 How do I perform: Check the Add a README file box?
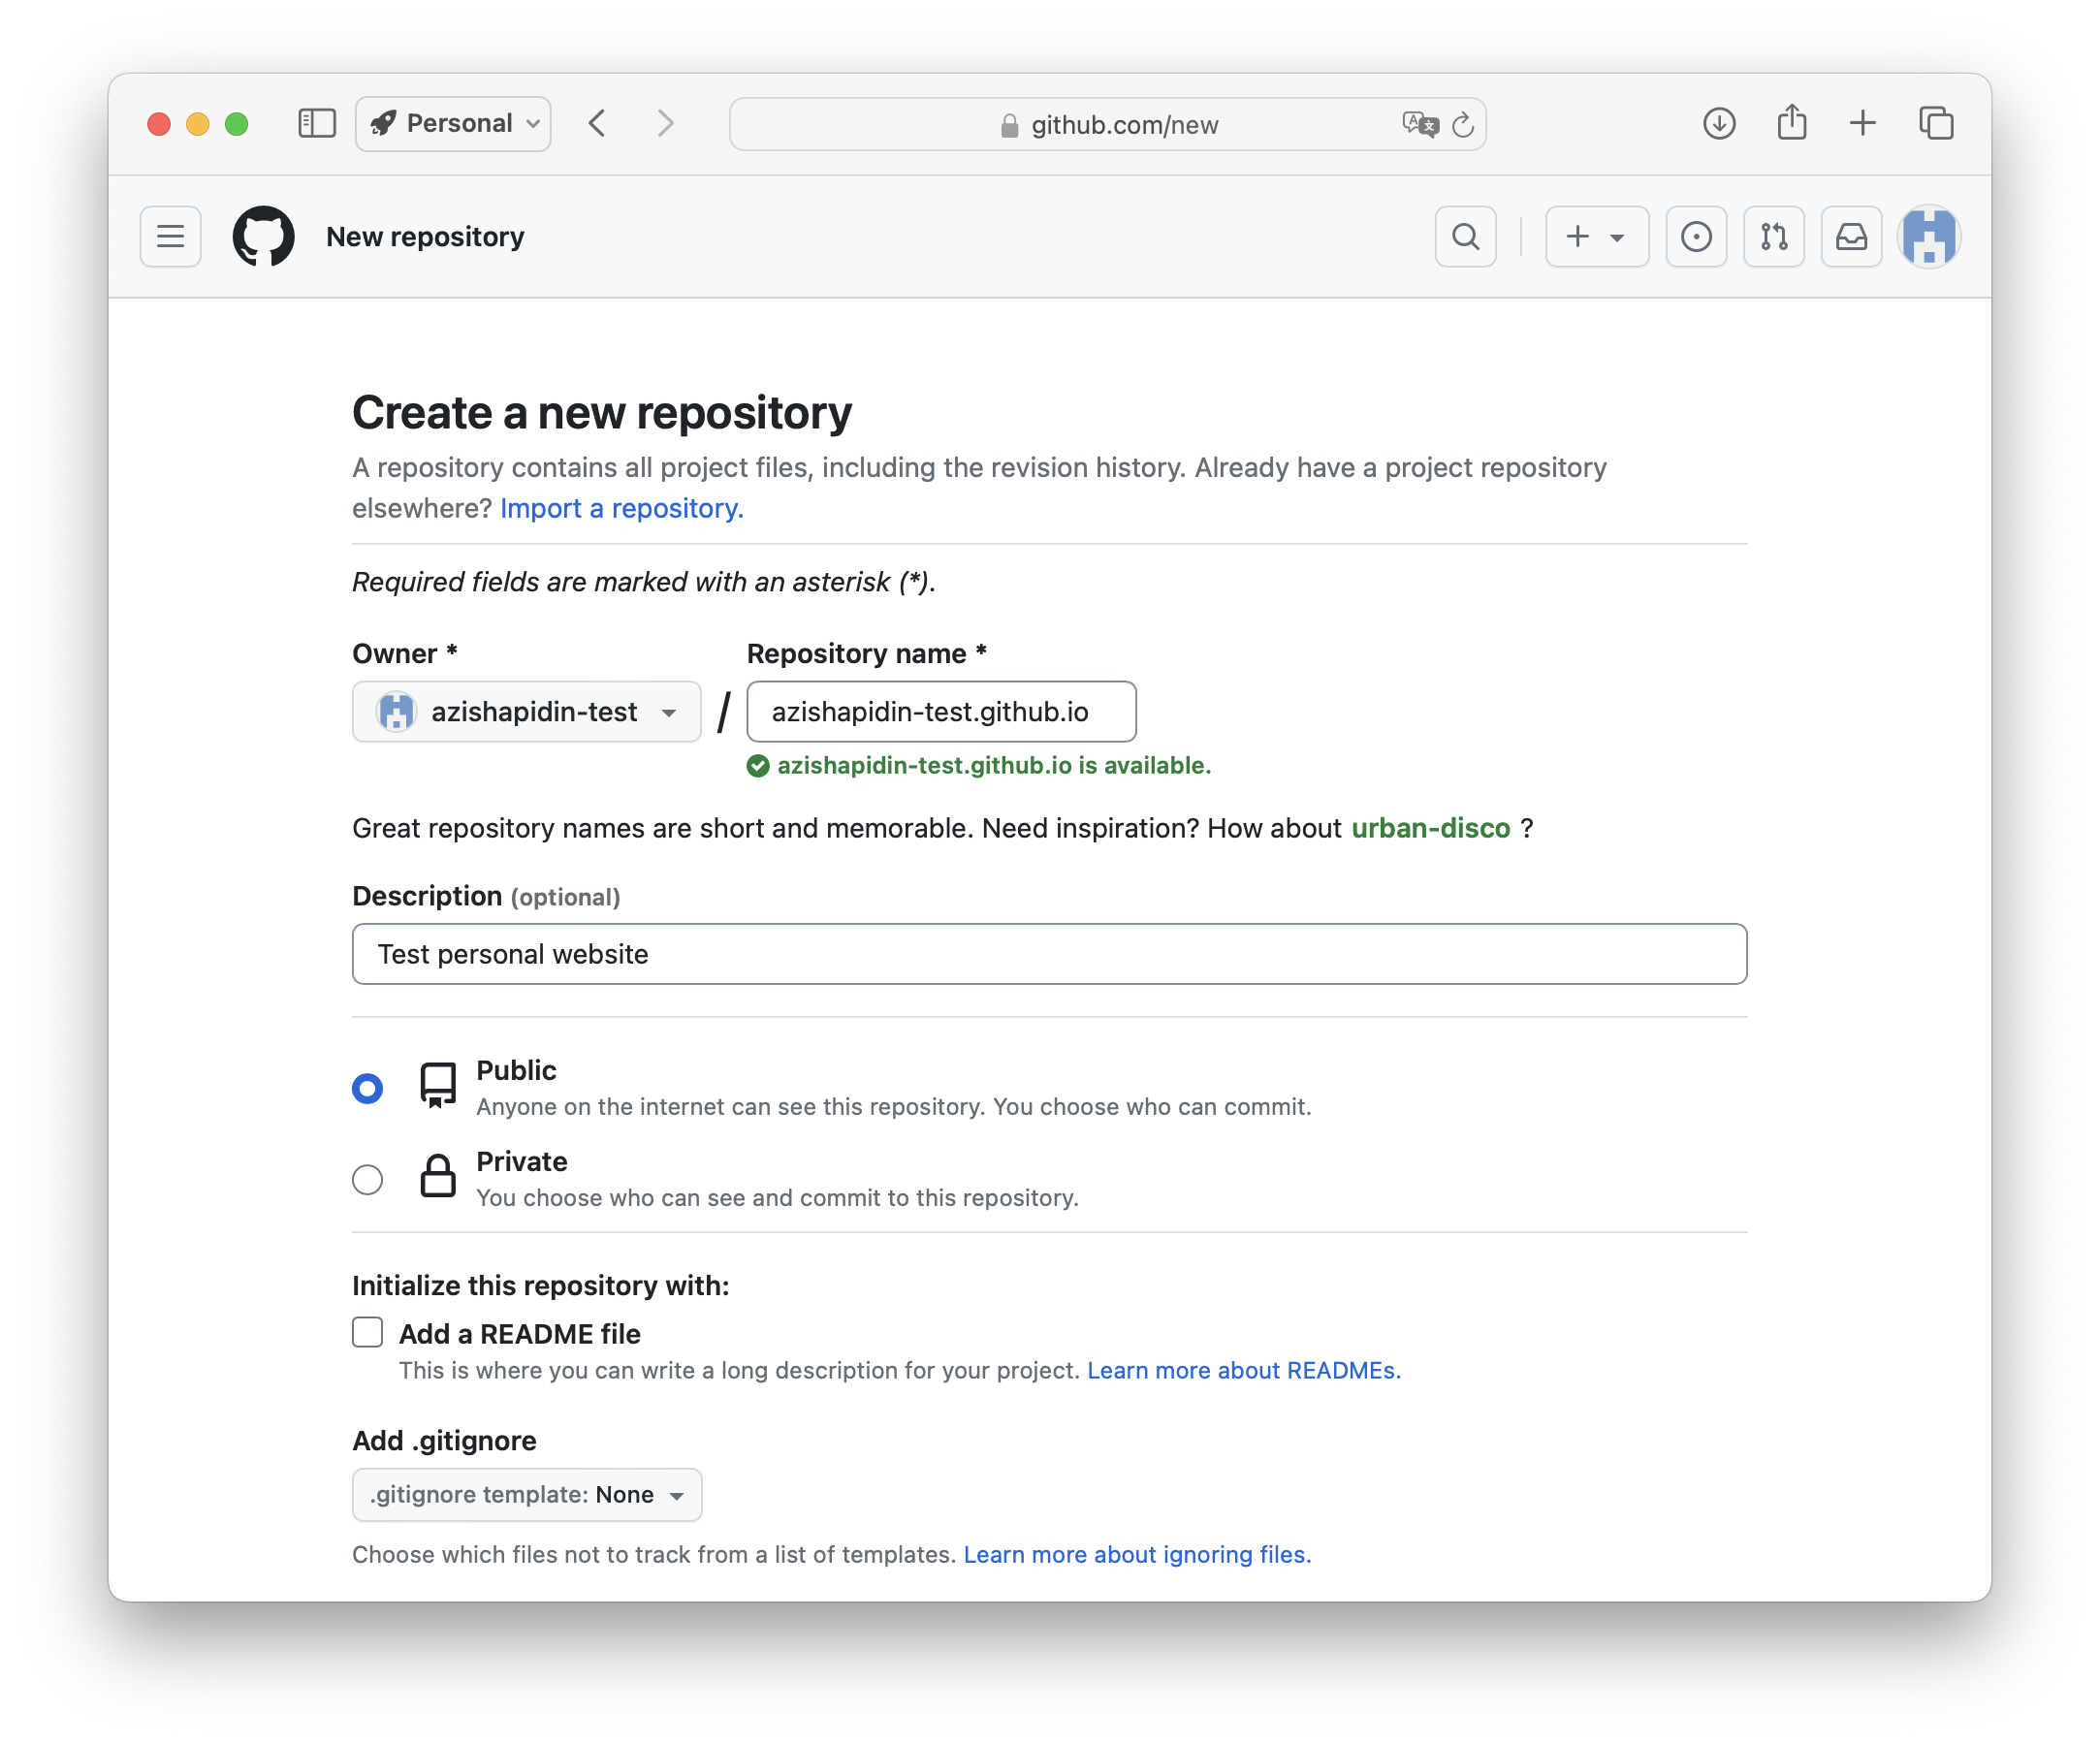coord(368,1332)
